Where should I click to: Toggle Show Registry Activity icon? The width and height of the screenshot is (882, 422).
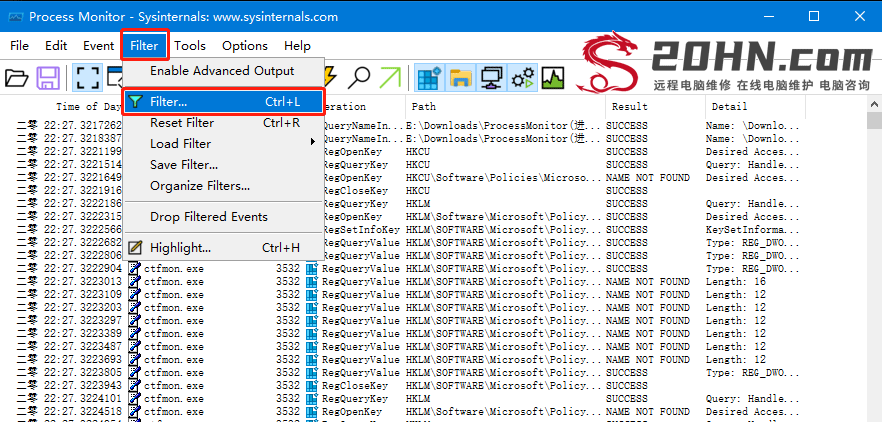tap(429, 78)
